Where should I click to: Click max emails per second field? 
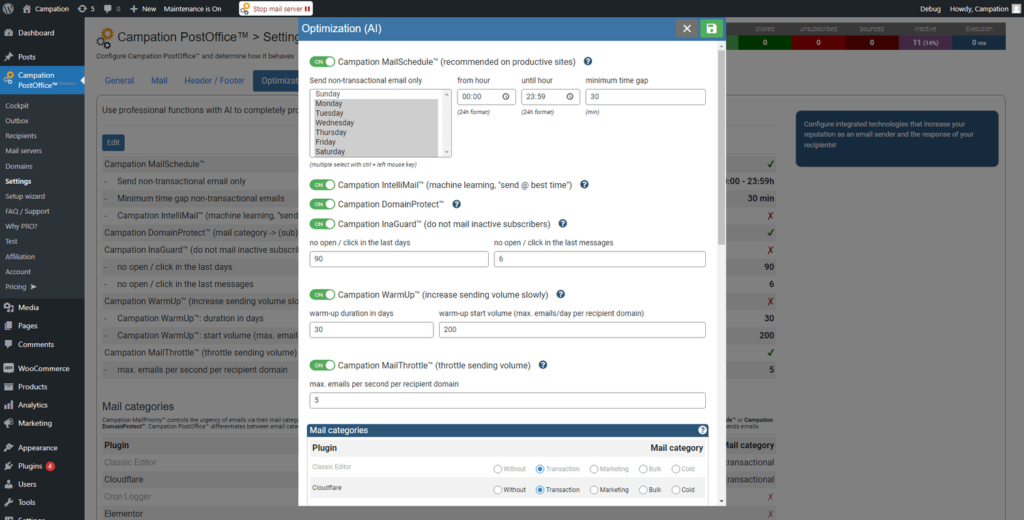coord(507,400)
